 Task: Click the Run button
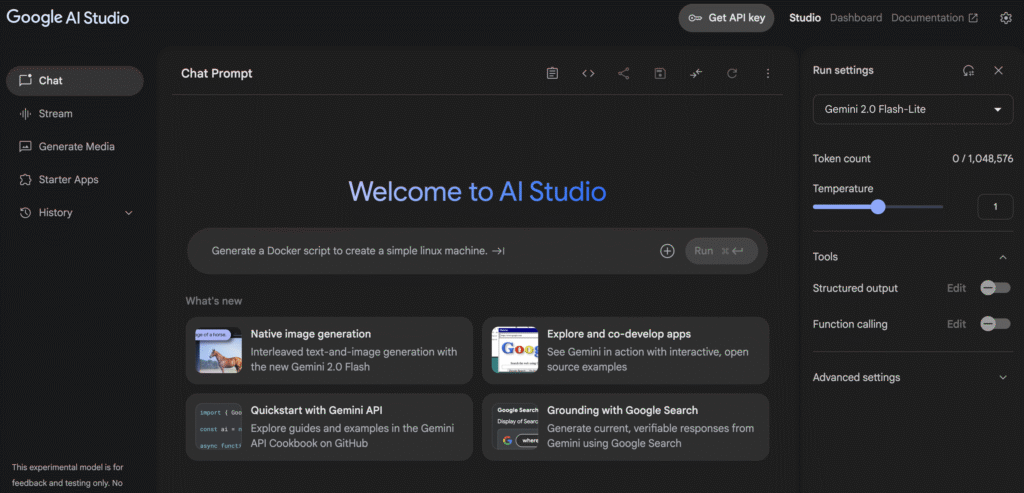(x=721, y=251)
